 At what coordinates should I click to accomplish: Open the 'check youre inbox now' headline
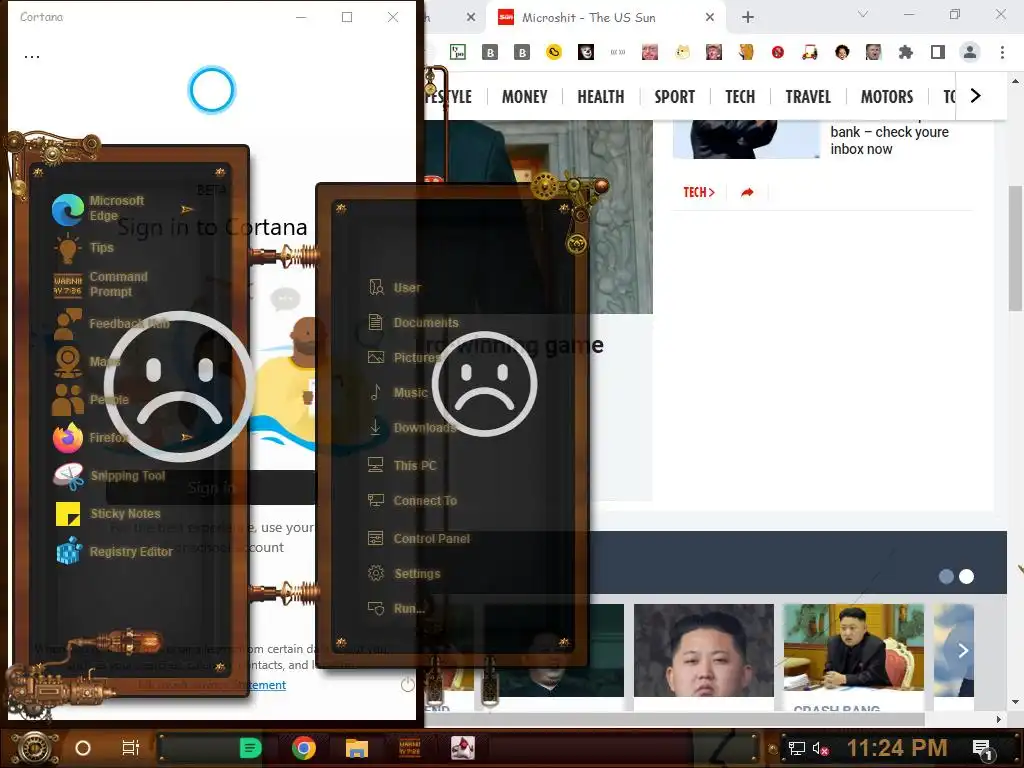click(x=889, y=140)
